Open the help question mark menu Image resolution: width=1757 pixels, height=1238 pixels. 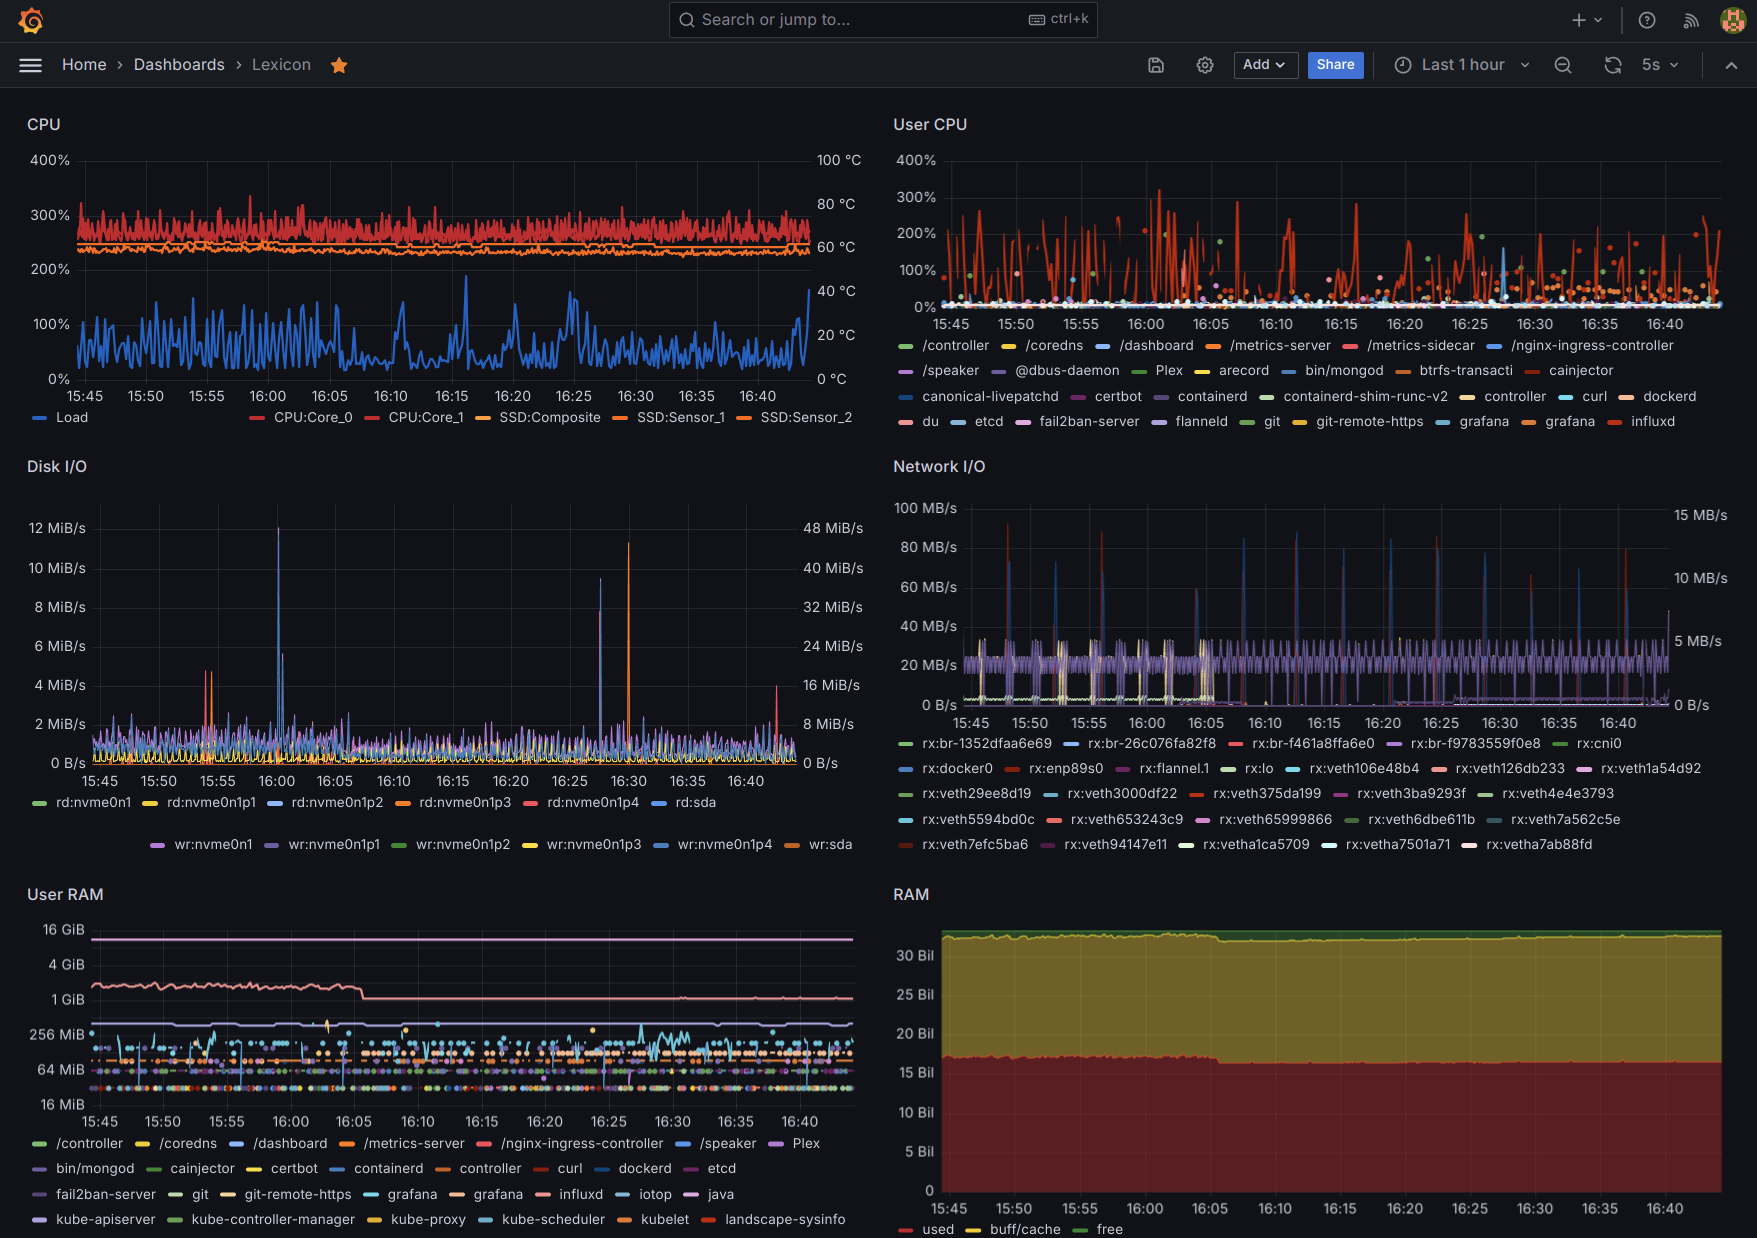[1647, 20]
